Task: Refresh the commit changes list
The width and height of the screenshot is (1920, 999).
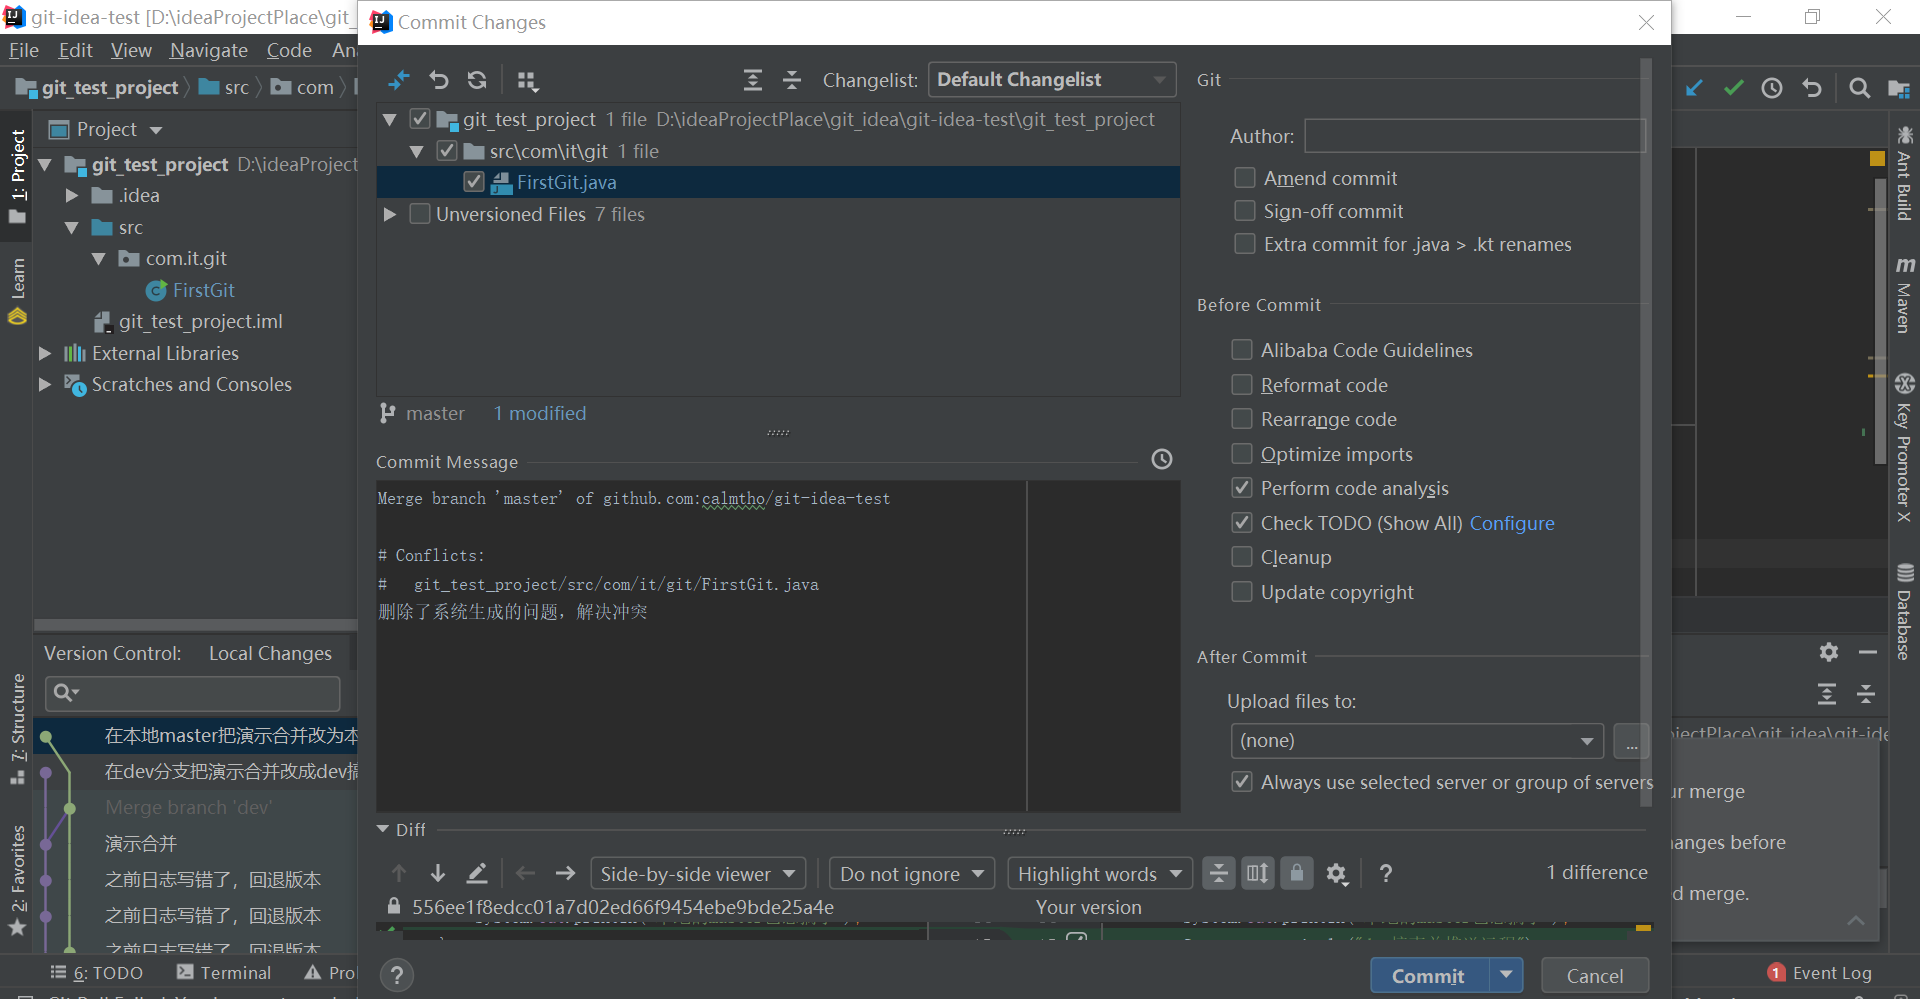Action: pos(477,80)
